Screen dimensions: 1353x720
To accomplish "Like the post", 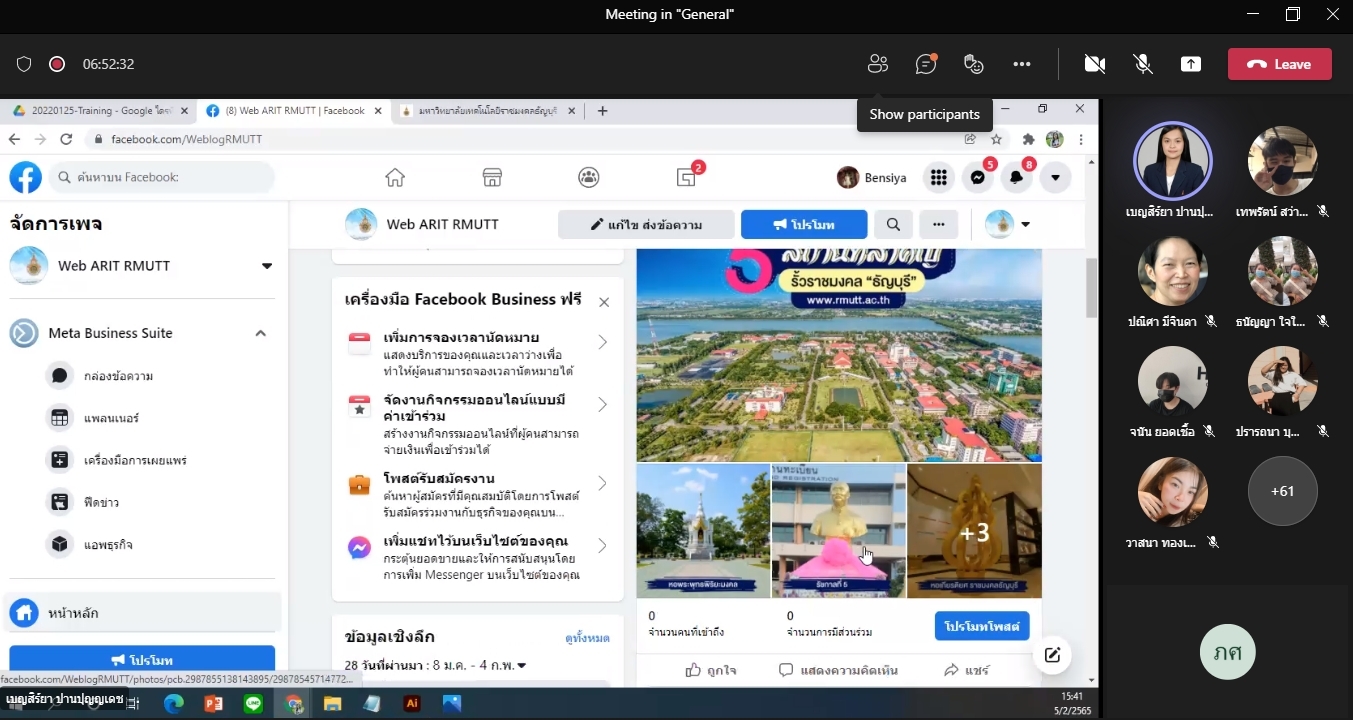I will click(x=711, y=670).
